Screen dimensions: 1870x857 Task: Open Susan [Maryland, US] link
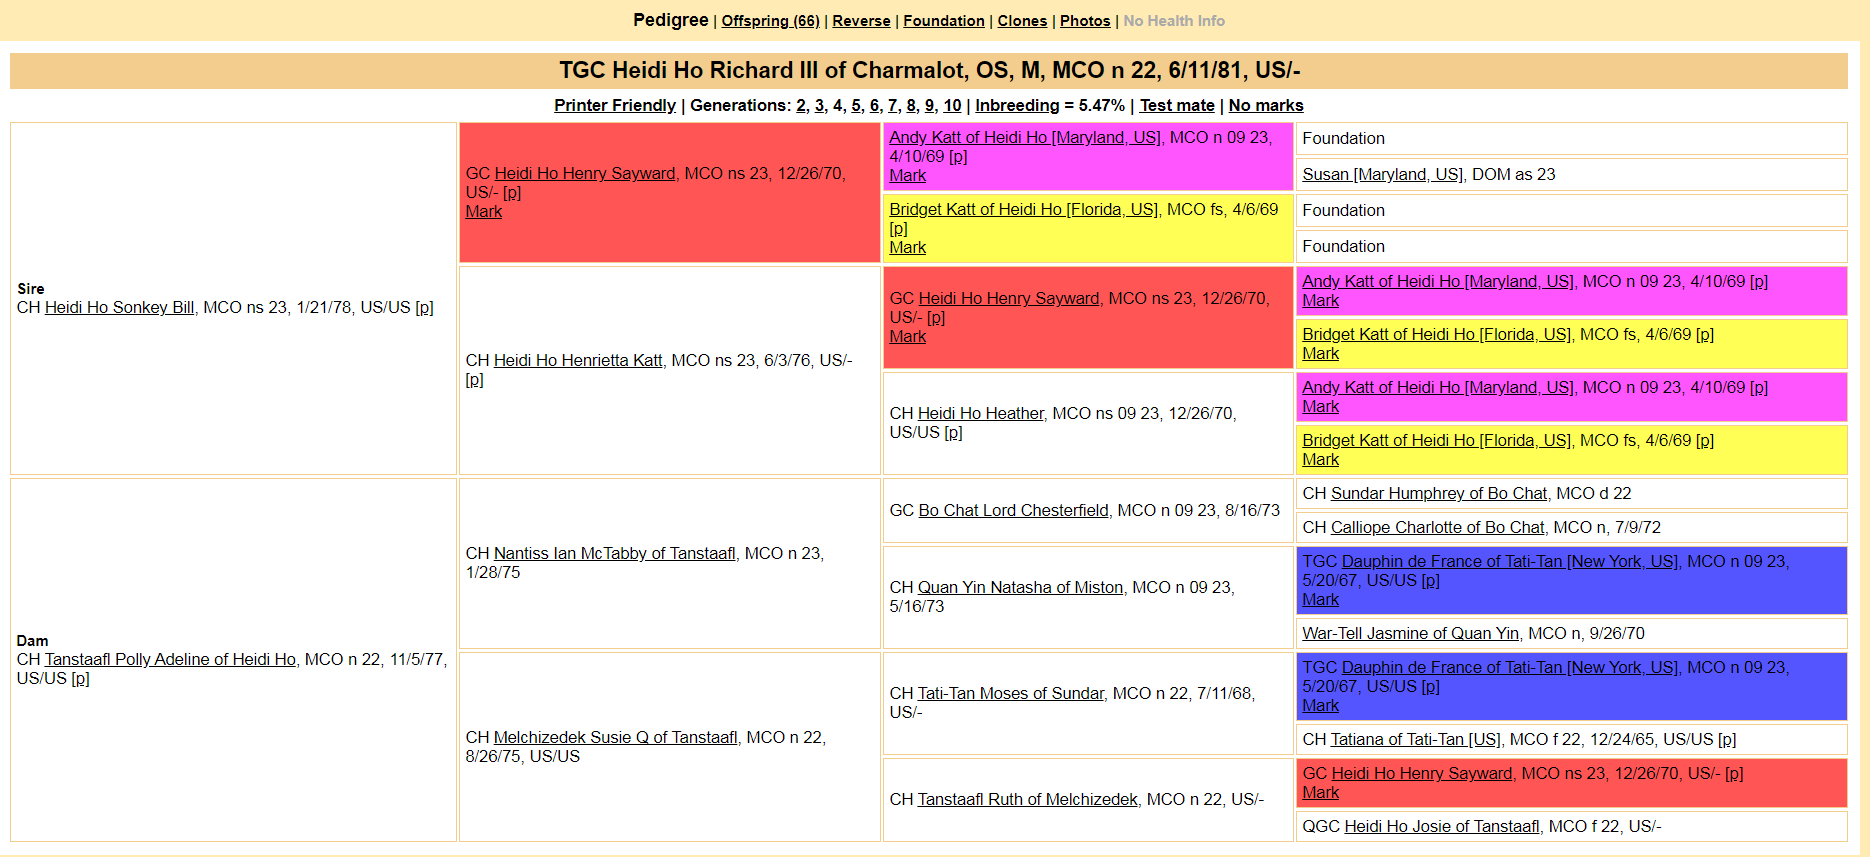pos(1383,174)
